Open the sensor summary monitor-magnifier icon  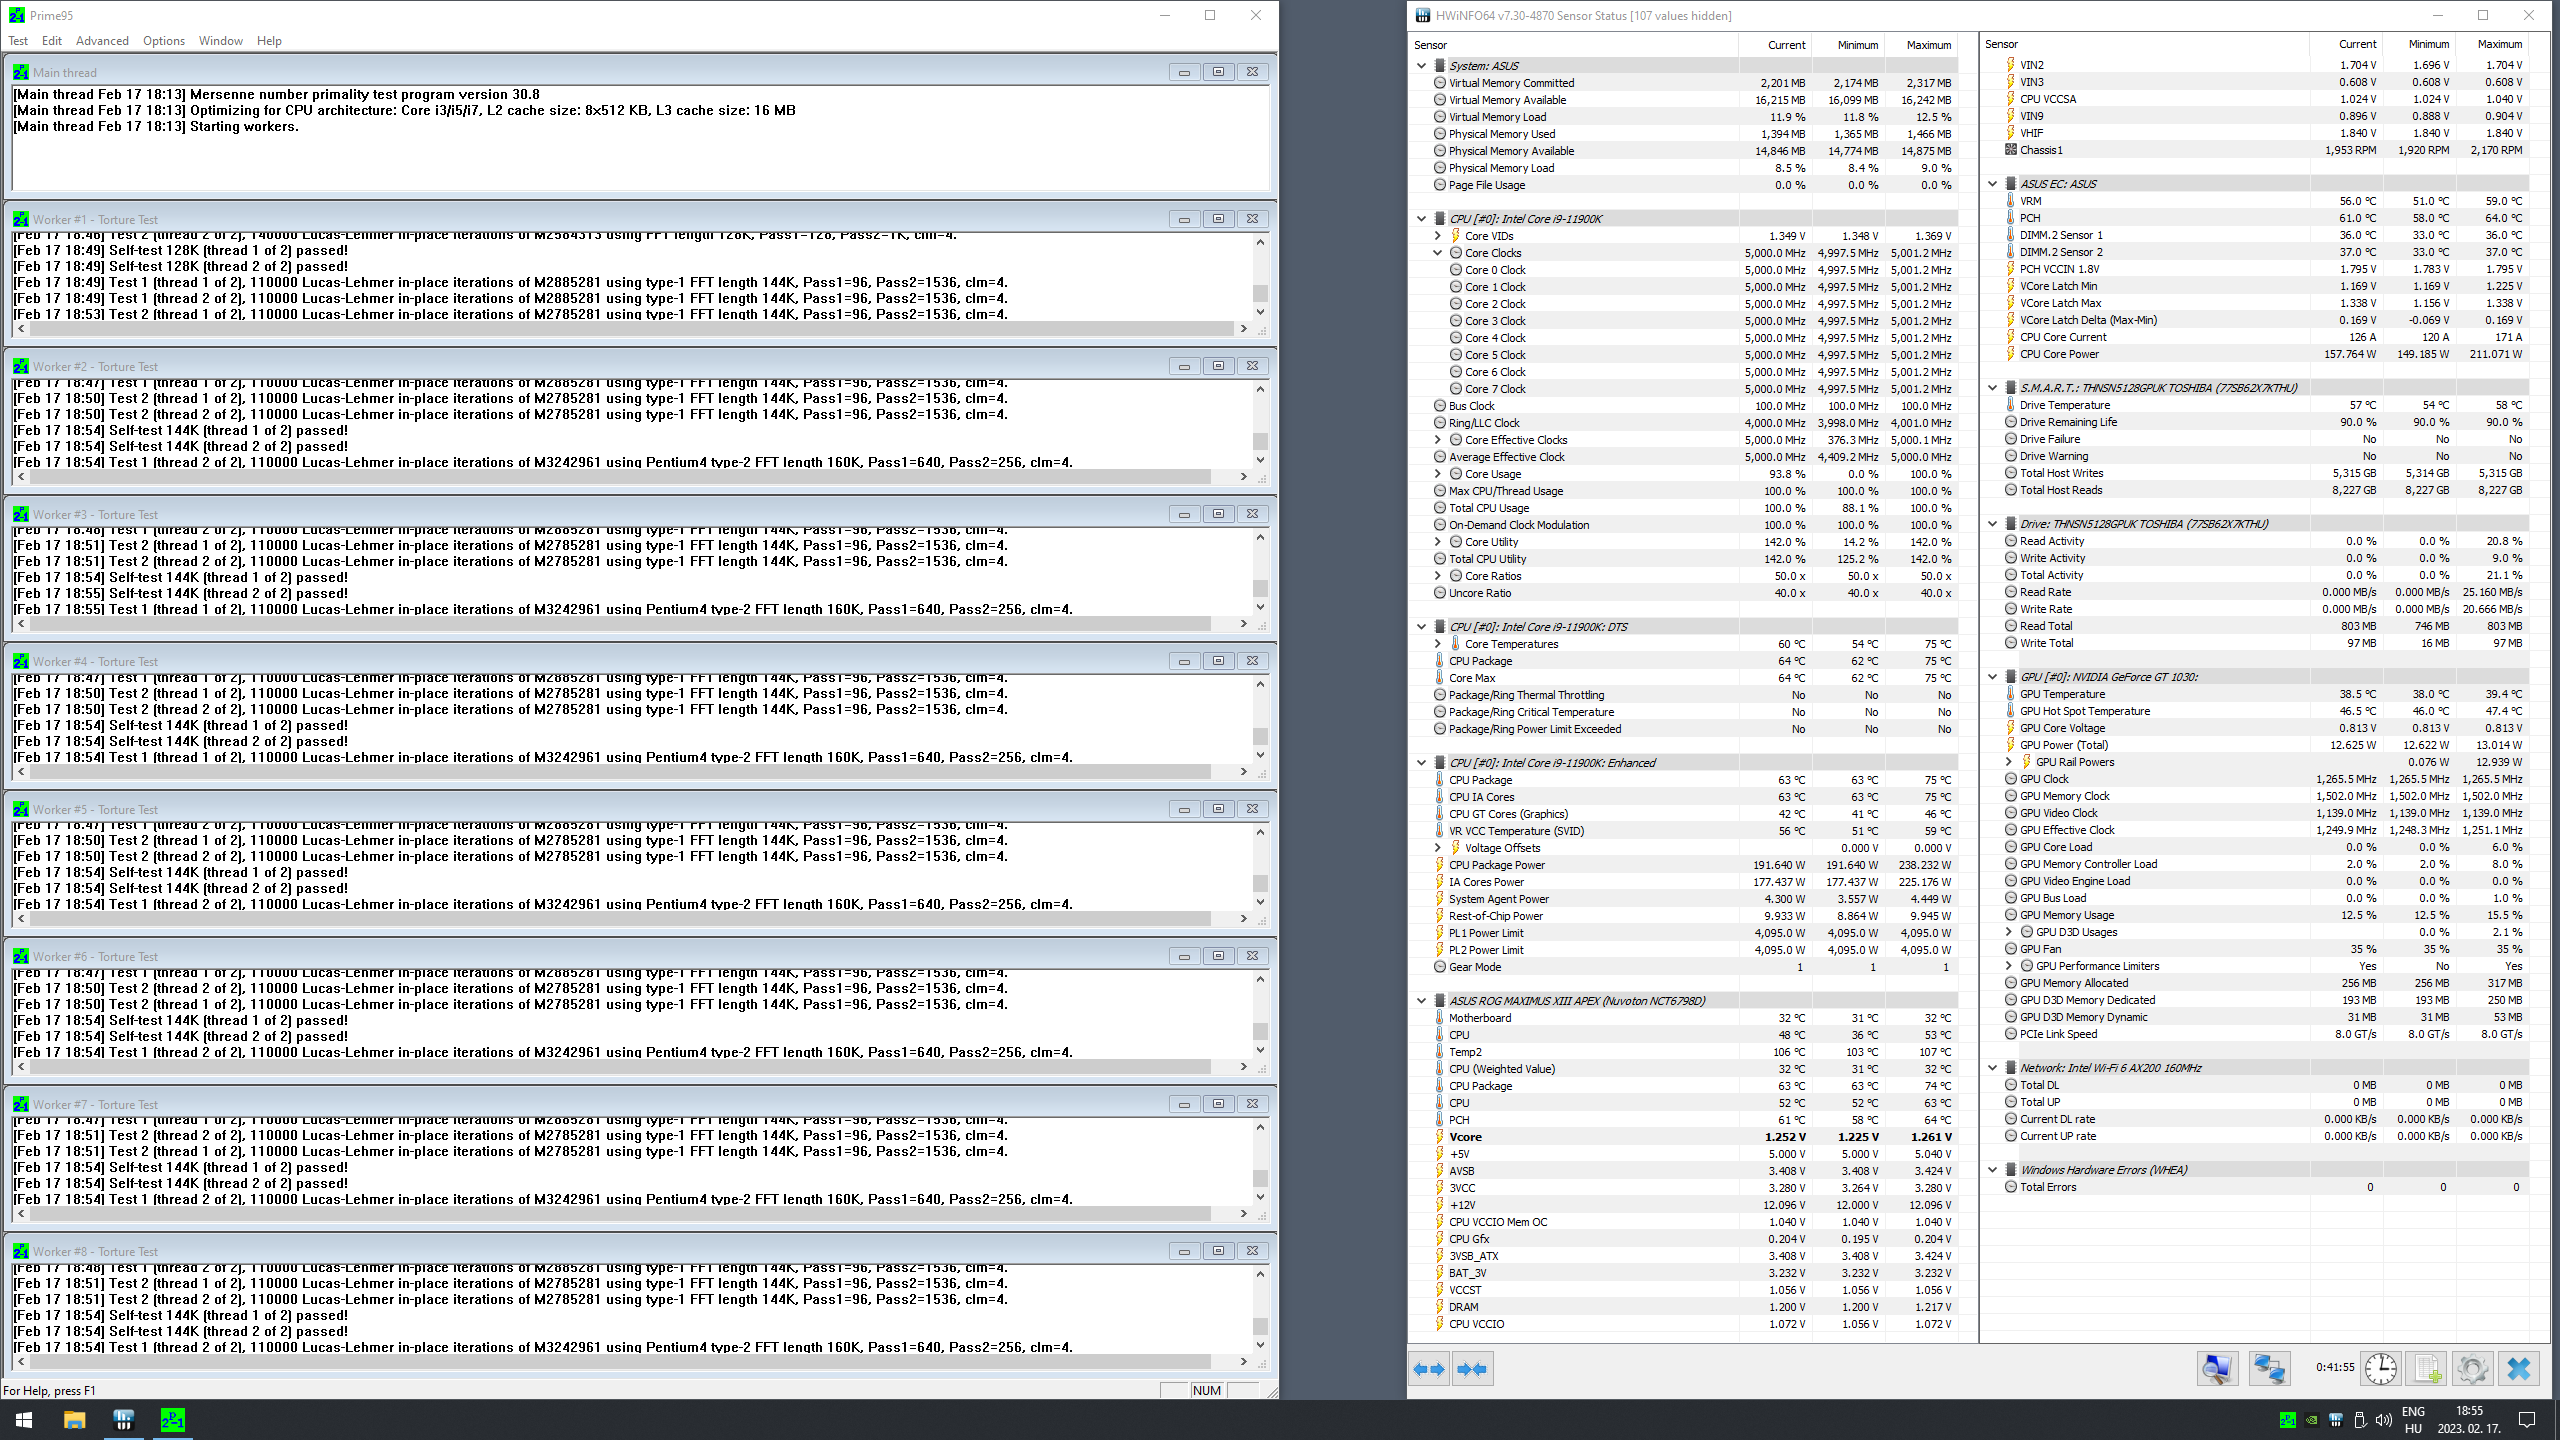(x=2217, y=1369)
